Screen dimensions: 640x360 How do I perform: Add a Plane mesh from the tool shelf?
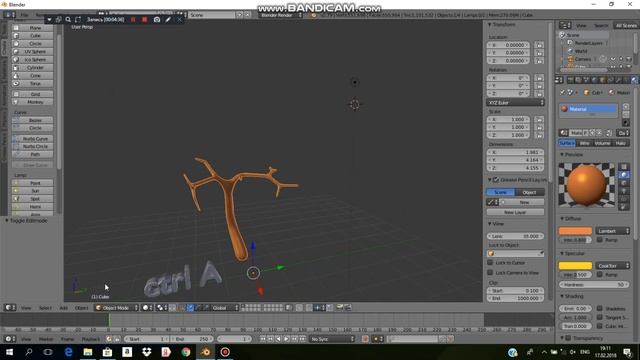(x=33, y=28)
